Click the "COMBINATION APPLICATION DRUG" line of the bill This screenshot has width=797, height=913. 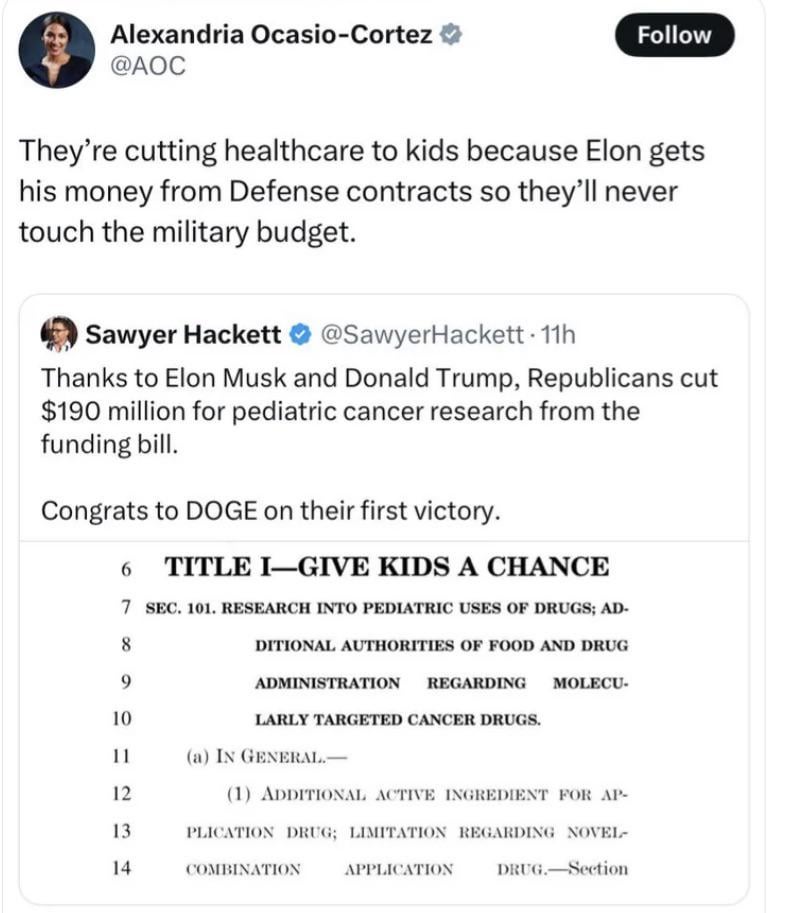coord(407,868)
